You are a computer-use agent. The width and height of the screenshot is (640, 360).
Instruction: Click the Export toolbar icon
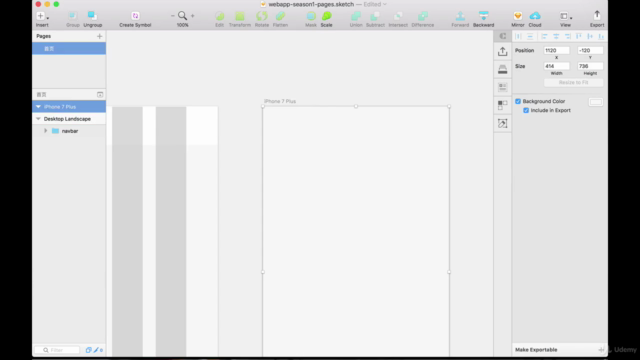coord(597,16)
